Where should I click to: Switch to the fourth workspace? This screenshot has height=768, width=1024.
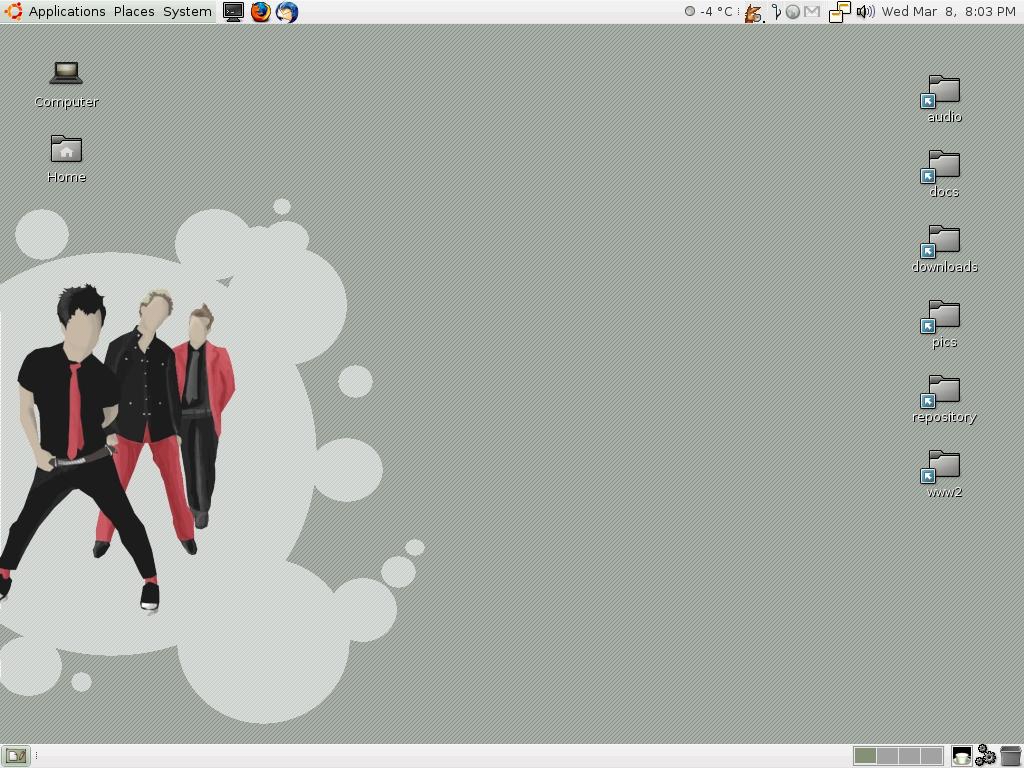point(931,756)
